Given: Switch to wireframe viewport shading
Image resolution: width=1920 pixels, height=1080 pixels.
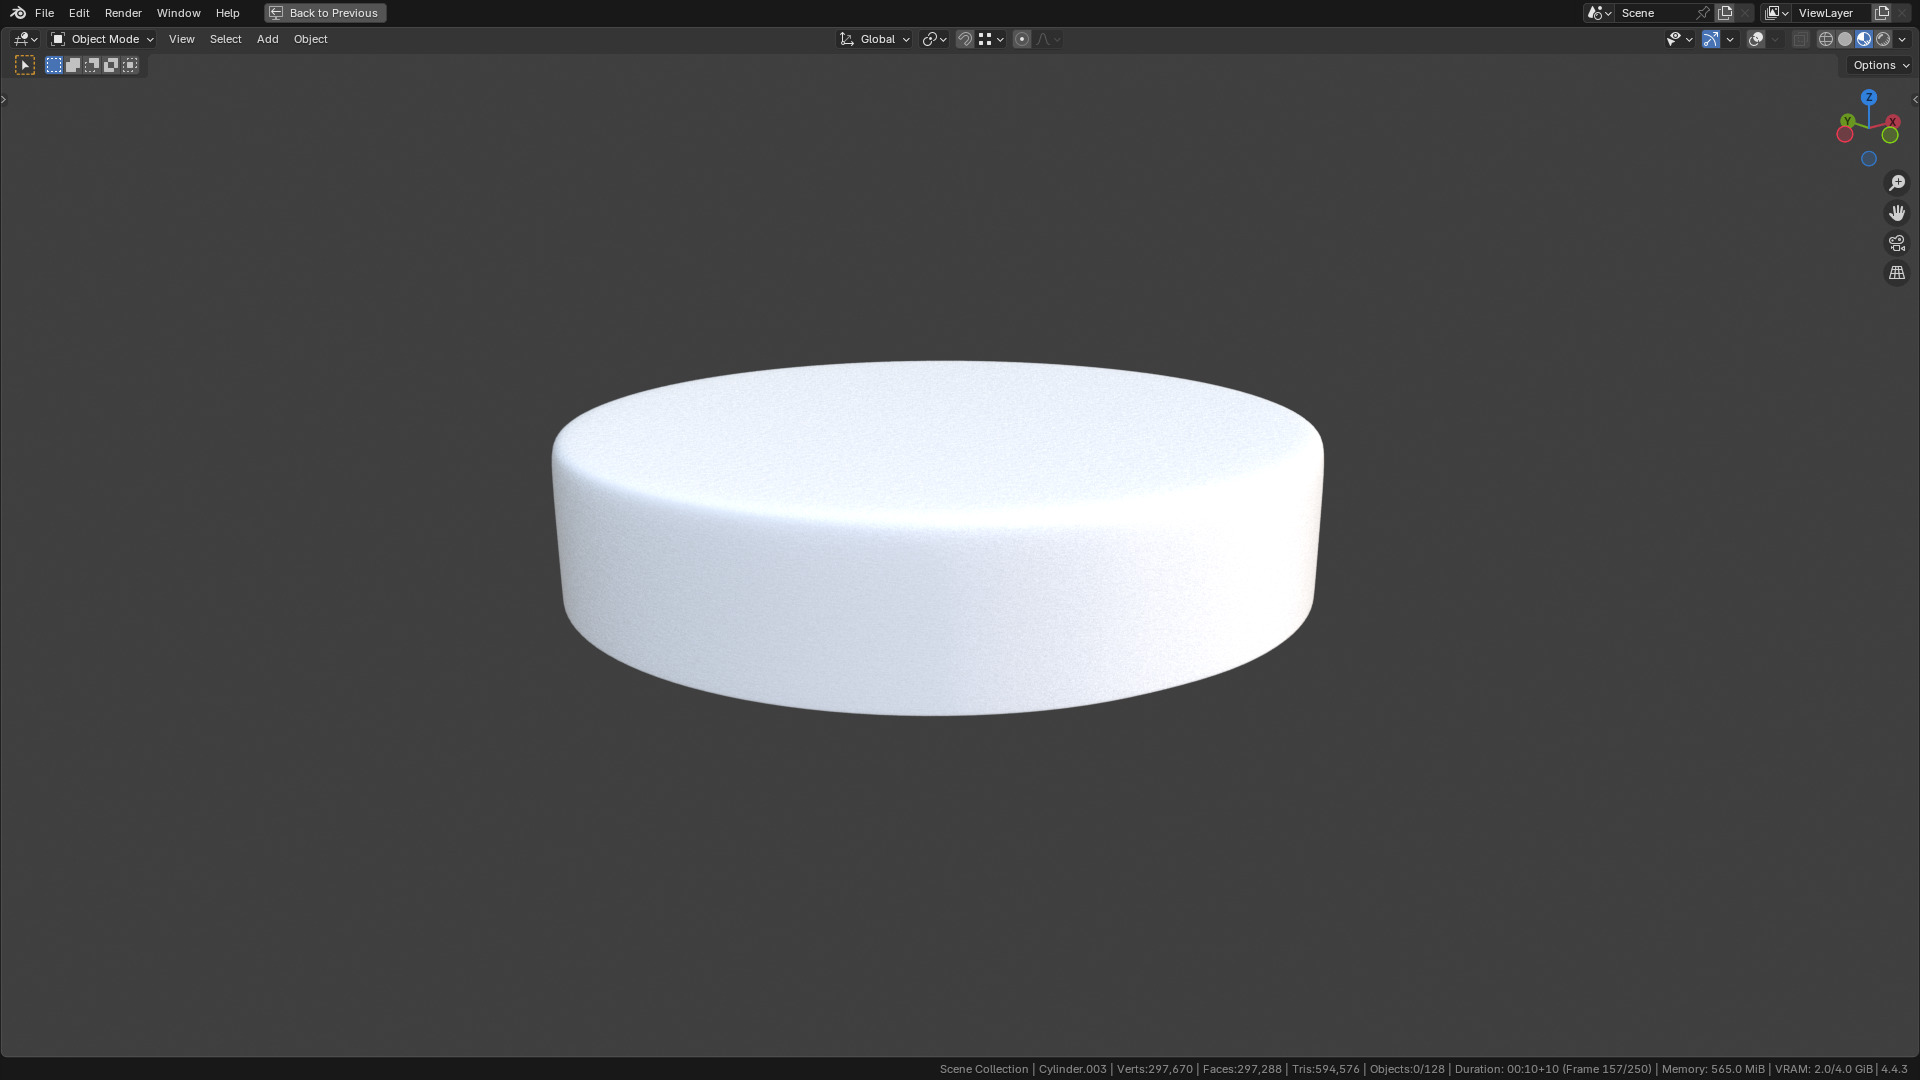Looking at the screenshot, I should (x=1826, y=39).
